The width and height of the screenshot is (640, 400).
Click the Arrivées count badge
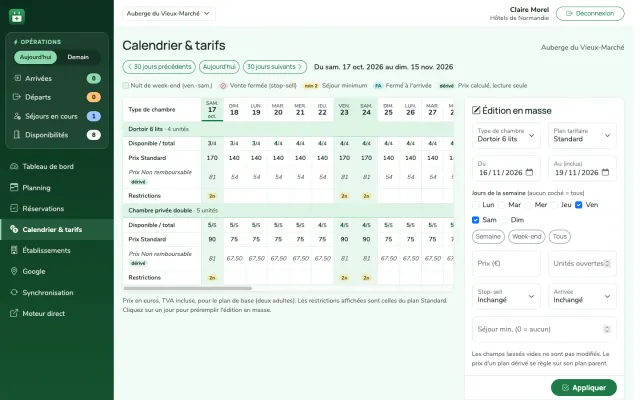93,78
